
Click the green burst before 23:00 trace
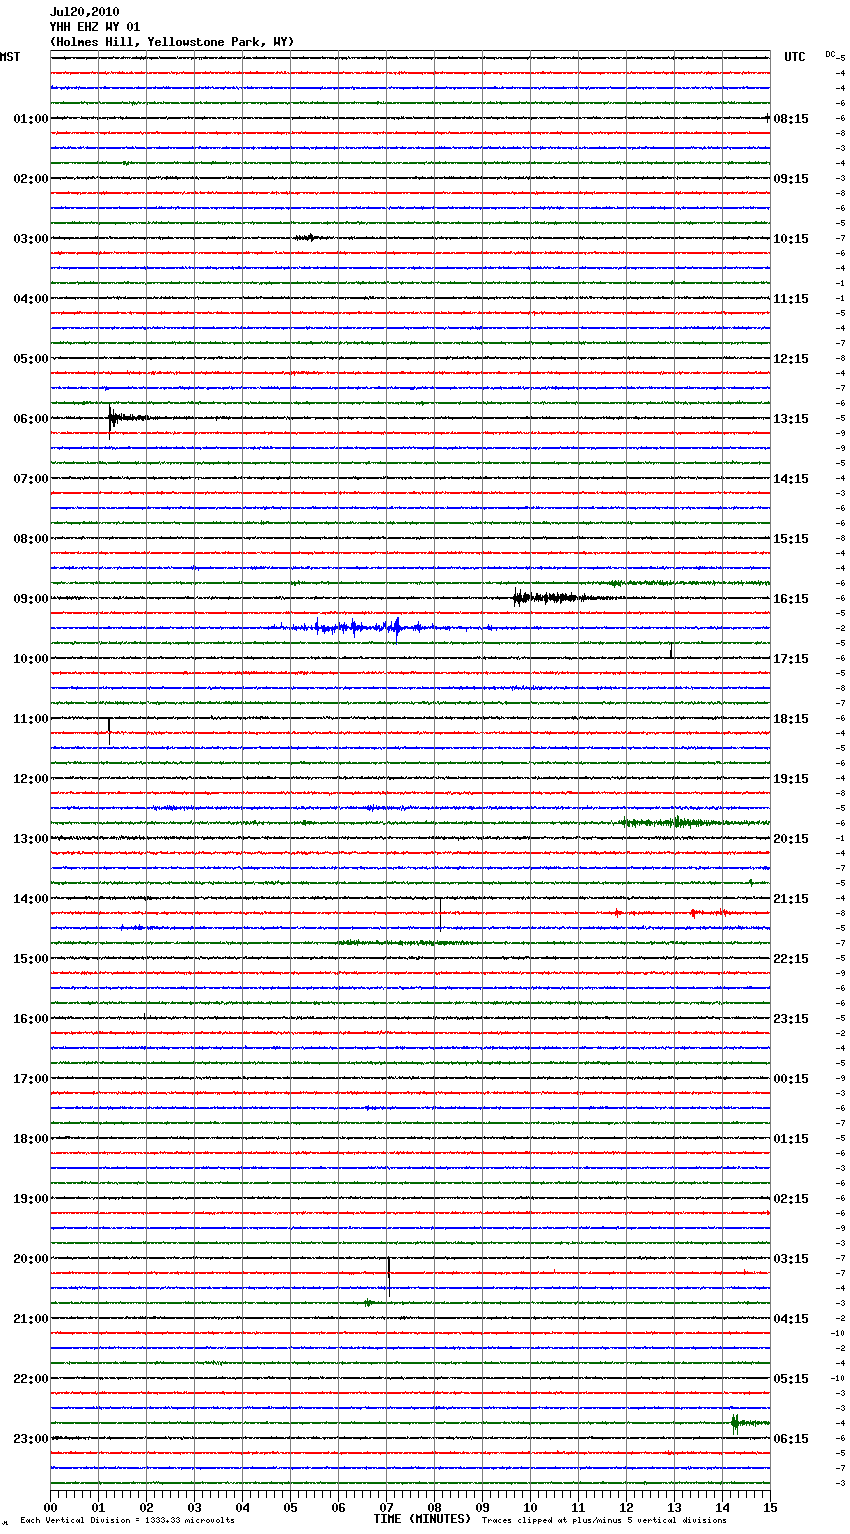click(x=748, y=1423)
